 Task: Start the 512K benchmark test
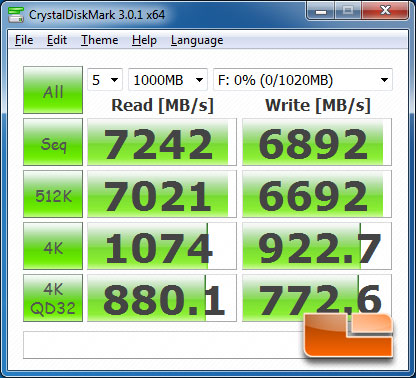53,194
